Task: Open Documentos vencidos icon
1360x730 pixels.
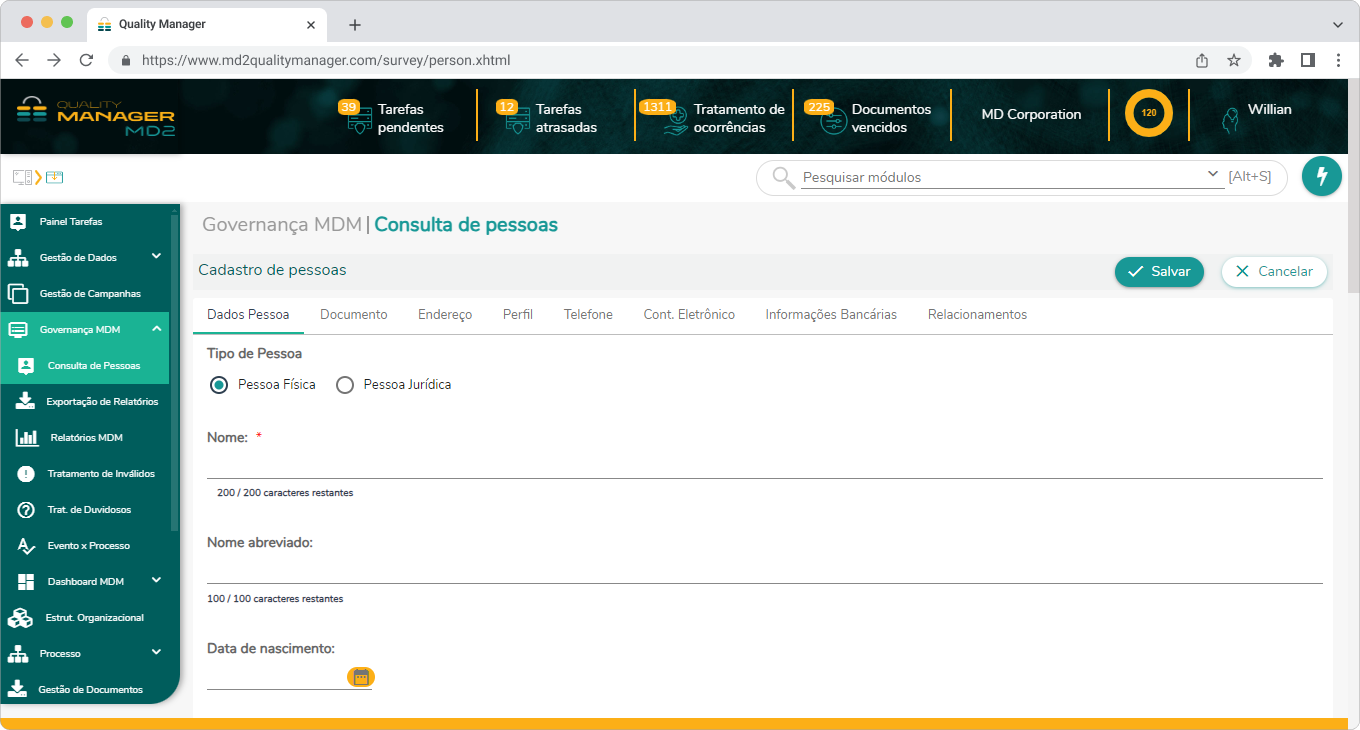Action: (x=832, y=122)
